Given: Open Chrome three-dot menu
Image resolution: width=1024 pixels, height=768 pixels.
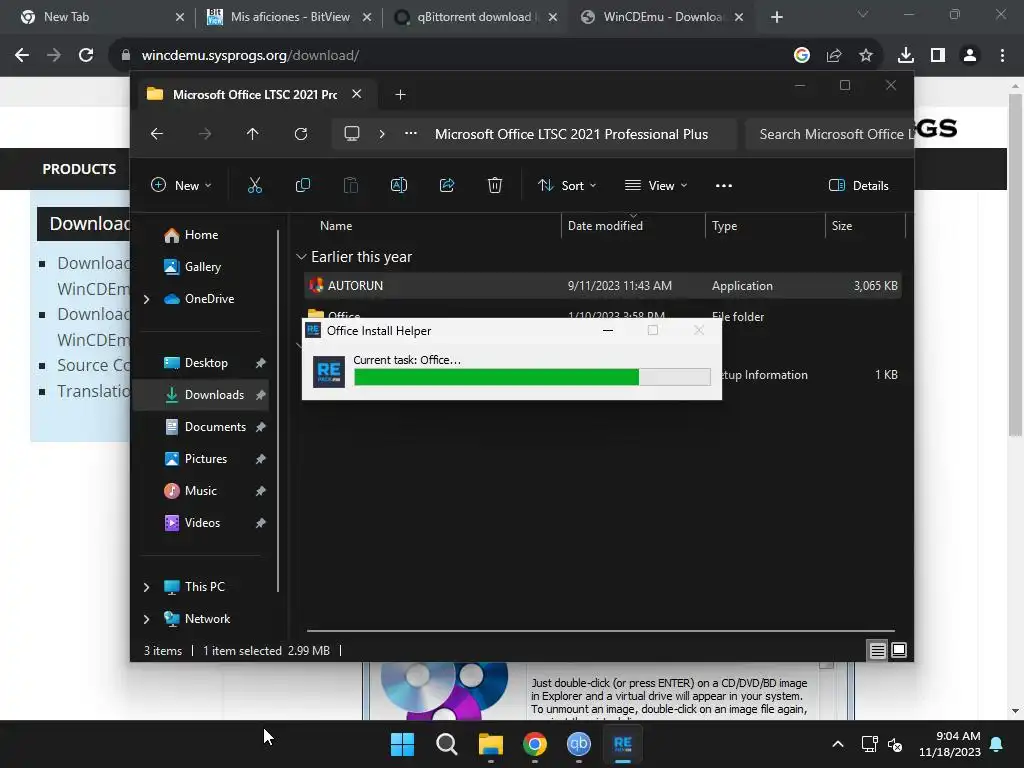Looking at the screenshot, I should pos(1002,56).
